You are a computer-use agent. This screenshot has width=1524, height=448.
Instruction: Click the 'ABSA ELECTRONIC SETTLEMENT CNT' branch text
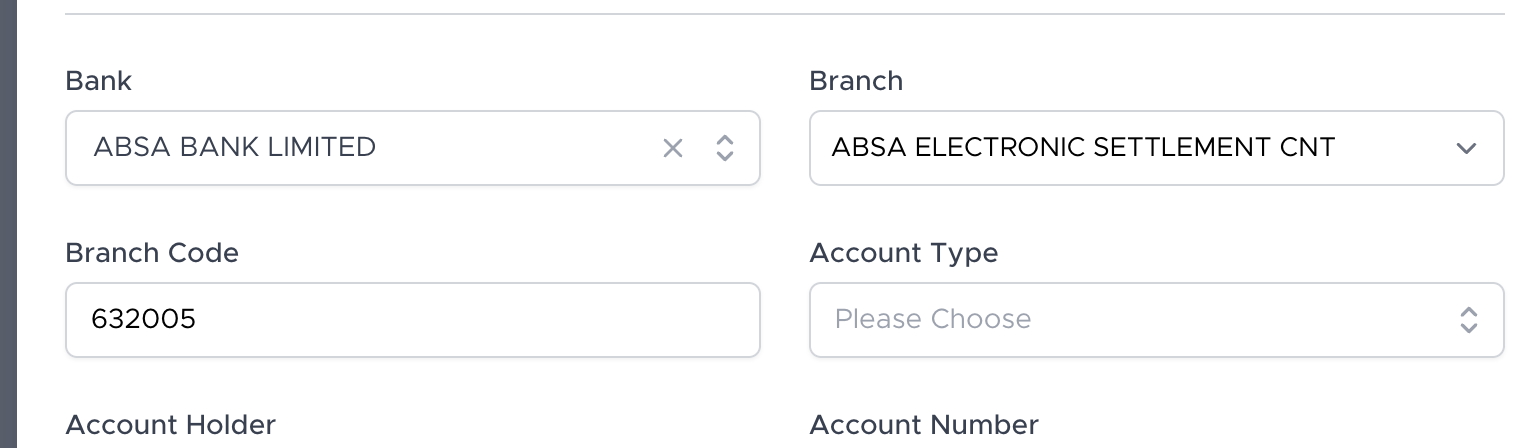tap(1082, 148)
